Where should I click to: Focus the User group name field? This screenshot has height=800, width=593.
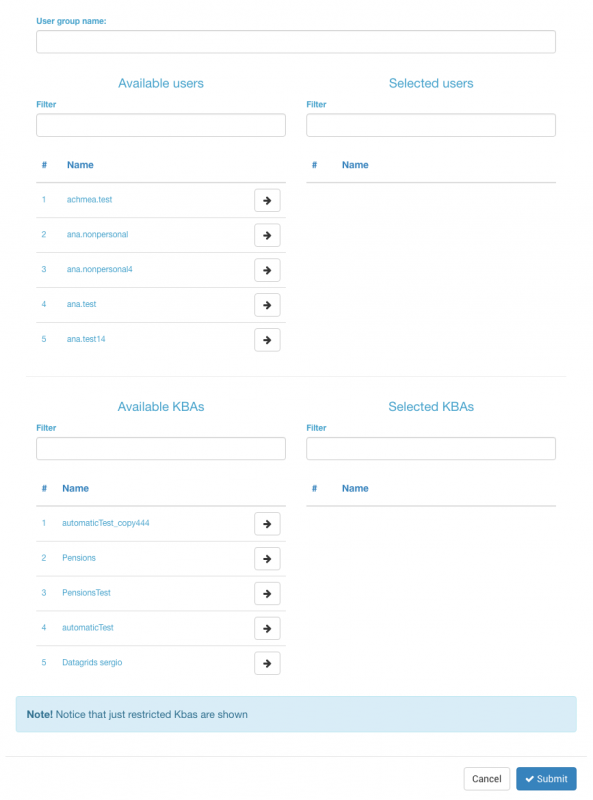coord(296,42)
